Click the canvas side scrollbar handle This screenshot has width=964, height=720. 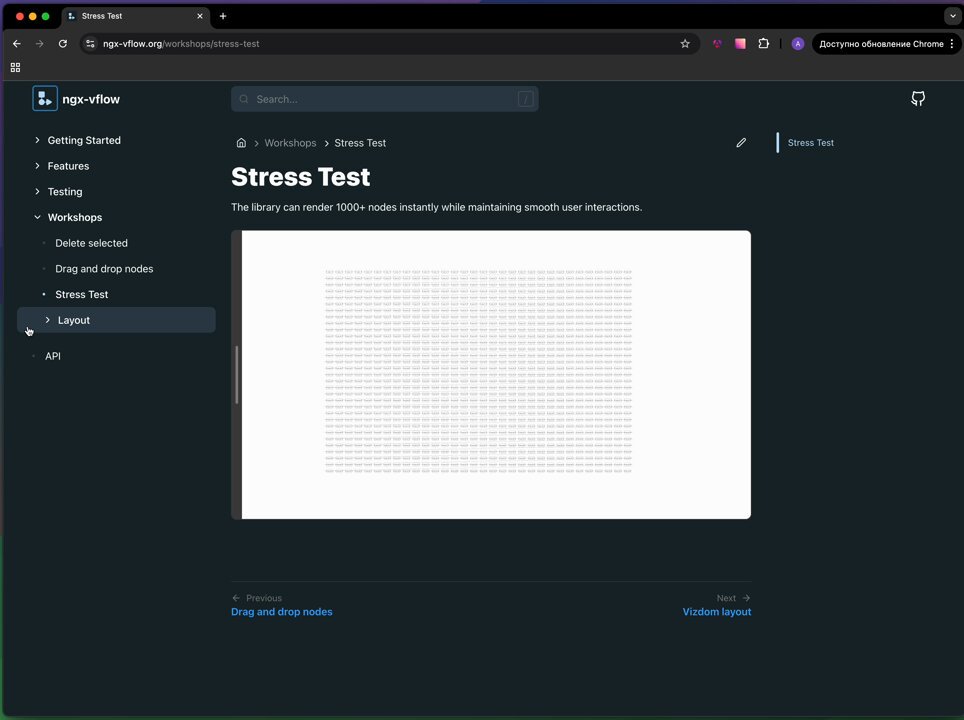tap(237, 375)
